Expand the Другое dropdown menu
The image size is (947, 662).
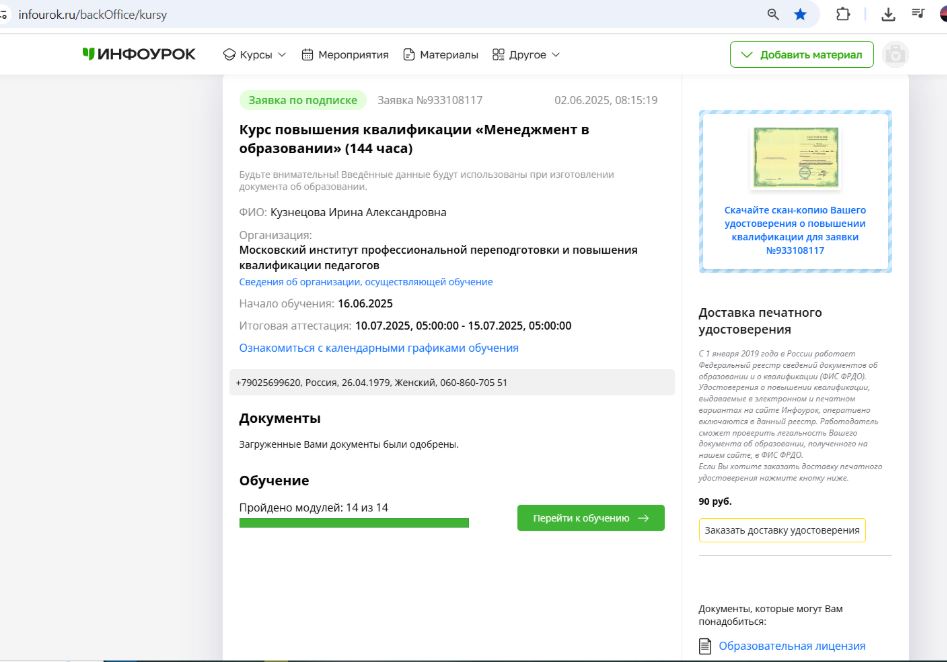click(526, 55)
